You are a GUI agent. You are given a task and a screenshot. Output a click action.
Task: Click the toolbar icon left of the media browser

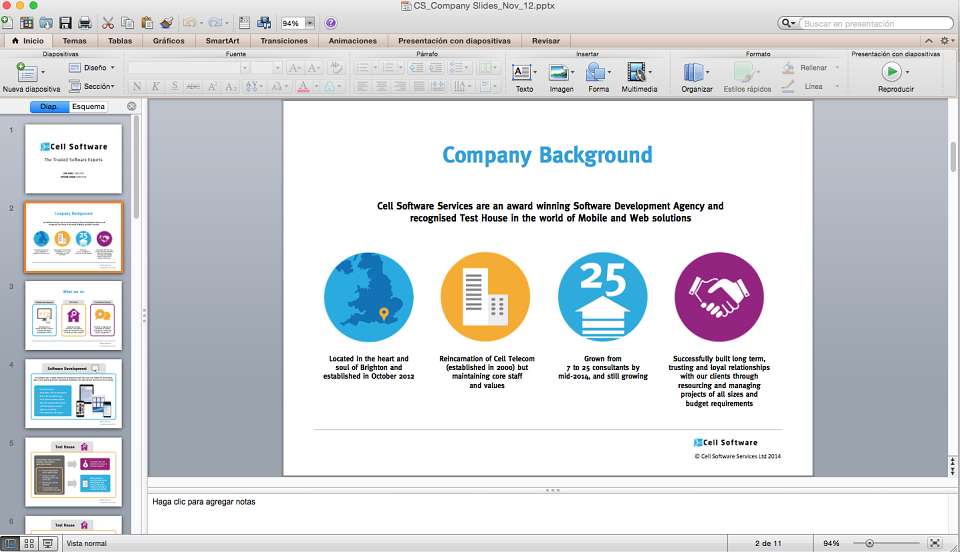point(244,23)
